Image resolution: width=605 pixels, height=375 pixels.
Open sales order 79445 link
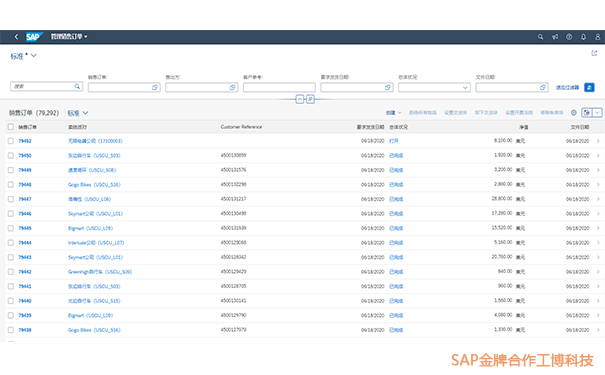tap(25, 228)
